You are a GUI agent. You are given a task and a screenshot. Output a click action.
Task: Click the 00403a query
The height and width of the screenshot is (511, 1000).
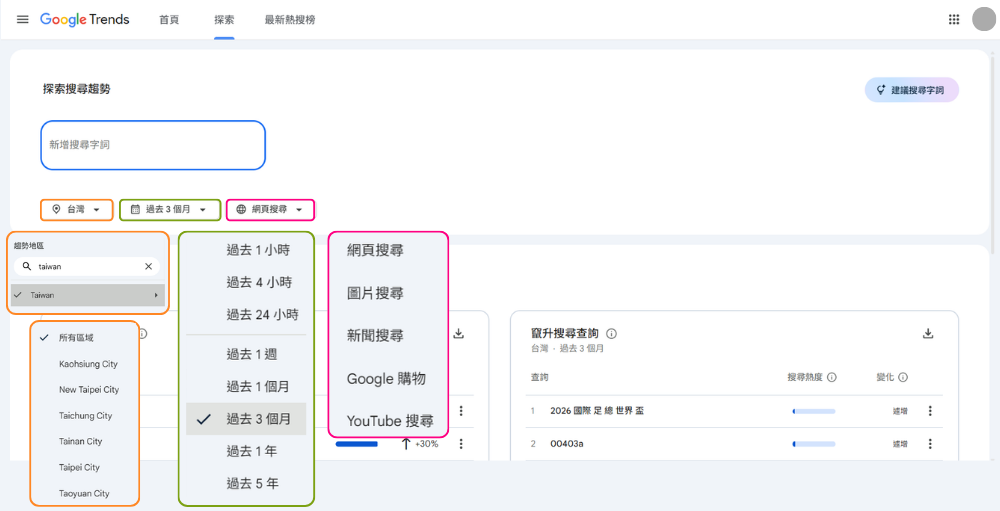pyautogui.click(x=566, y=443)
